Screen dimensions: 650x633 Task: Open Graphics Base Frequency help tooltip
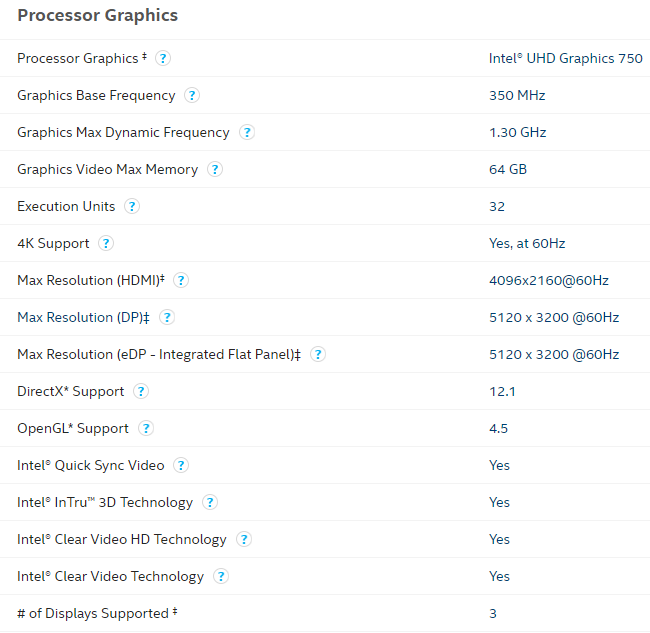(192, 95)
